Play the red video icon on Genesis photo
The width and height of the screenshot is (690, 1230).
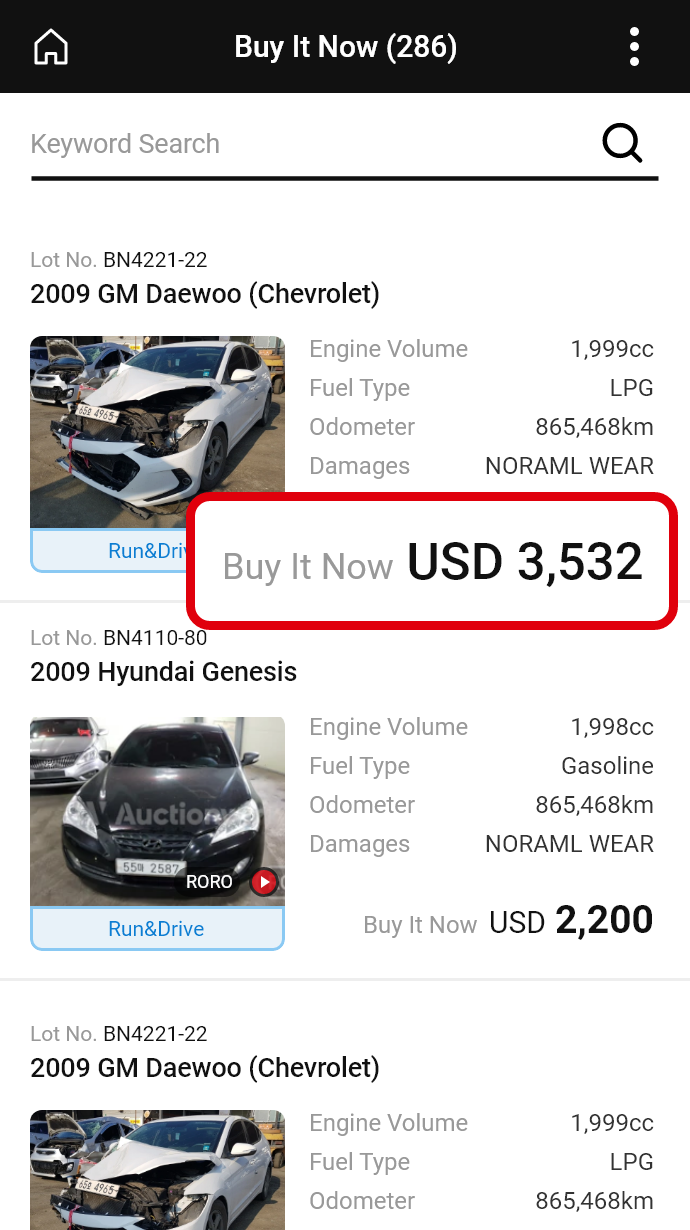point(263,882)
